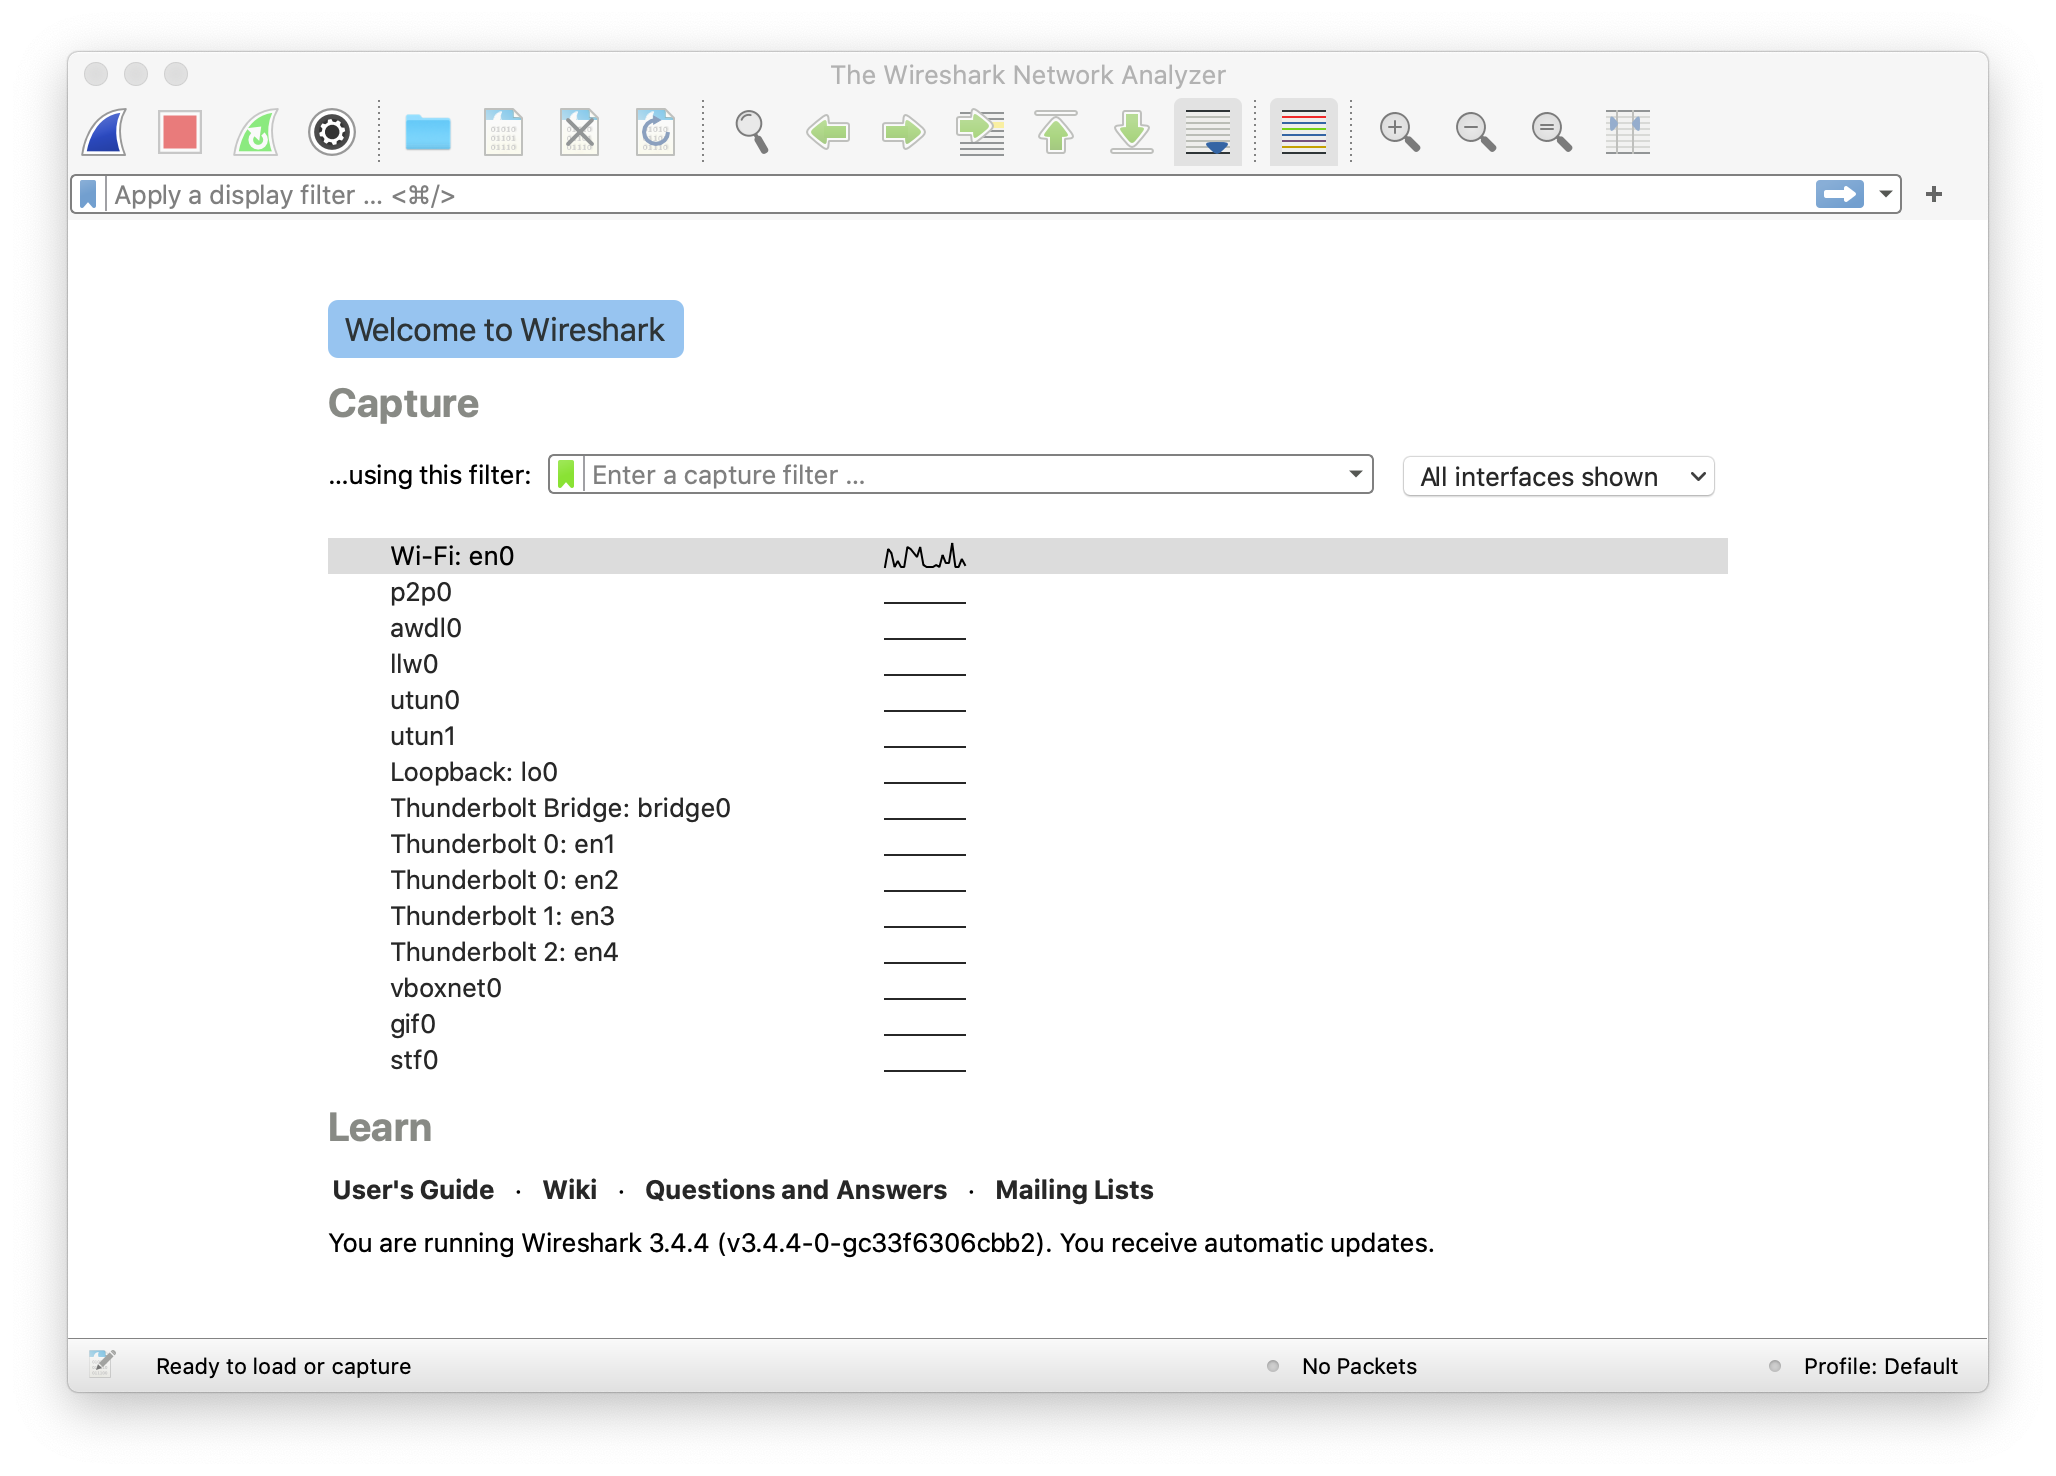Select Wi-Fi: en0 interface
Screen dimensions: 2056x1476
pos(1028,556)
